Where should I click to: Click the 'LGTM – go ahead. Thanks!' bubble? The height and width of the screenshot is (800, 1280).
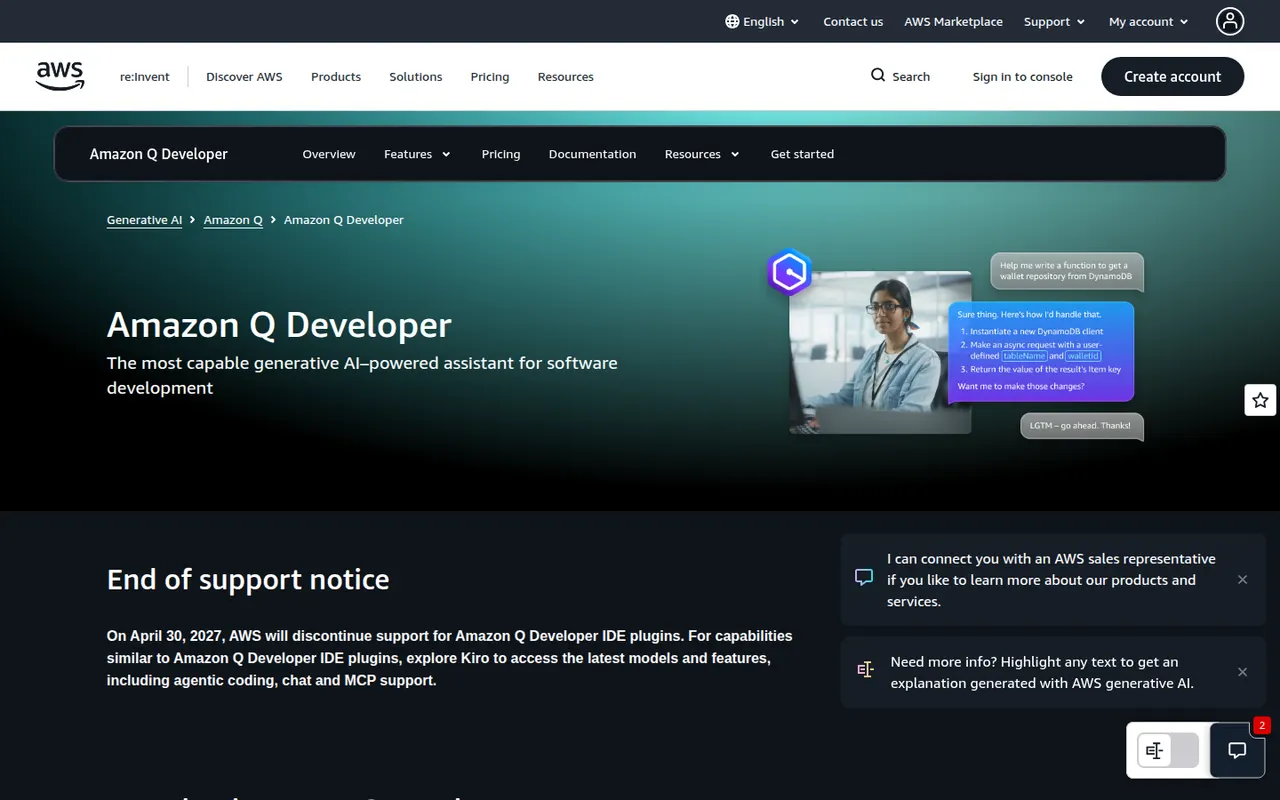pos(1081,426)
